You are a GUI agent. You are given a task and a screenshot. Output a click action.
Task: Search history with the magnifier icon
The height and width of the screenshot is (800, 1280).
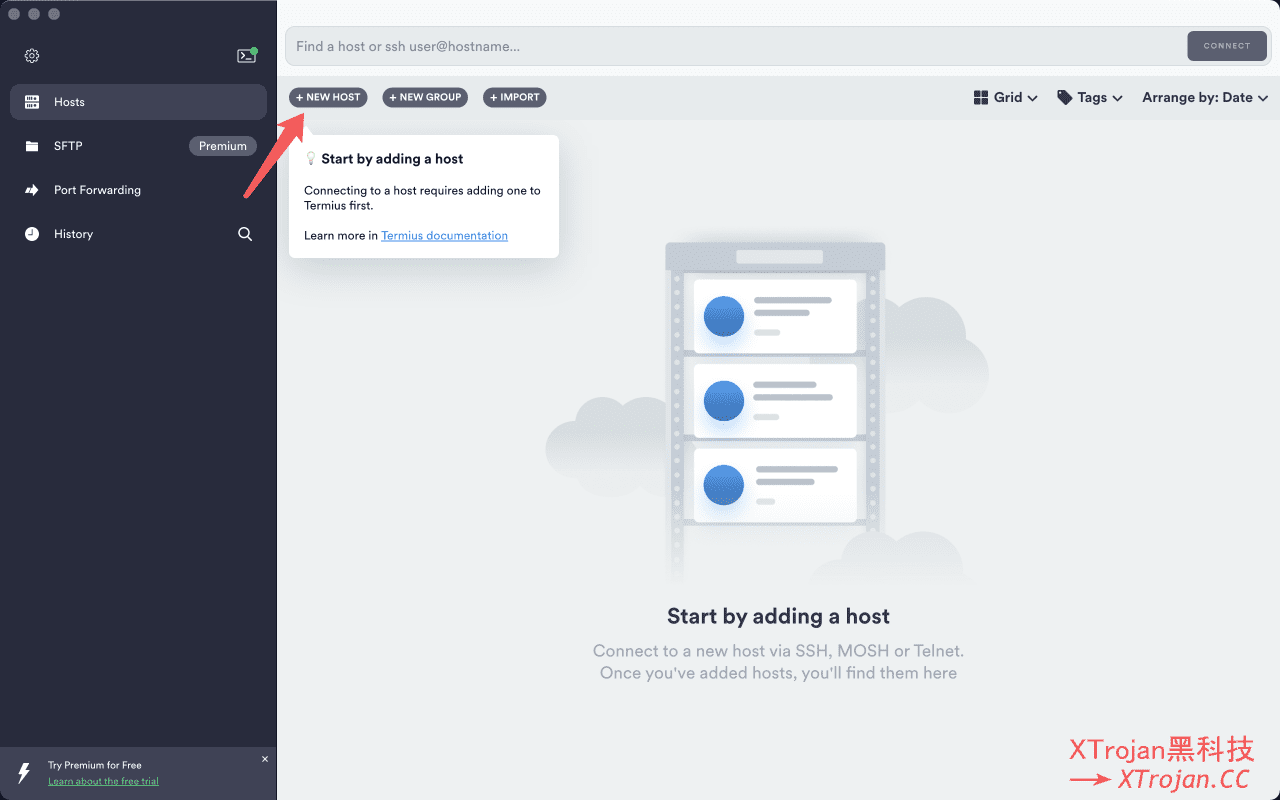click(x=245, y=234)
